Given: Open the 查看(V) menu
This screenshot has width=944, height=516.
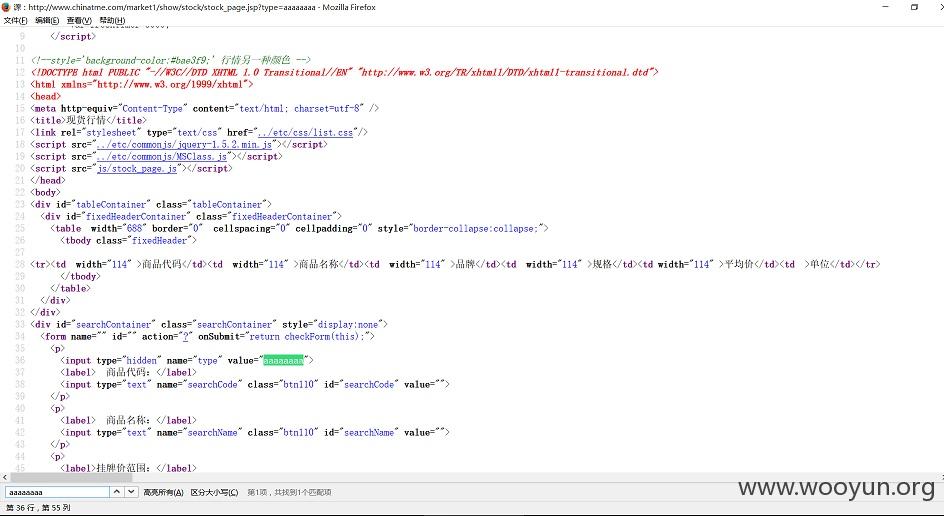Looking at the screenshot, I should [79, 20].
